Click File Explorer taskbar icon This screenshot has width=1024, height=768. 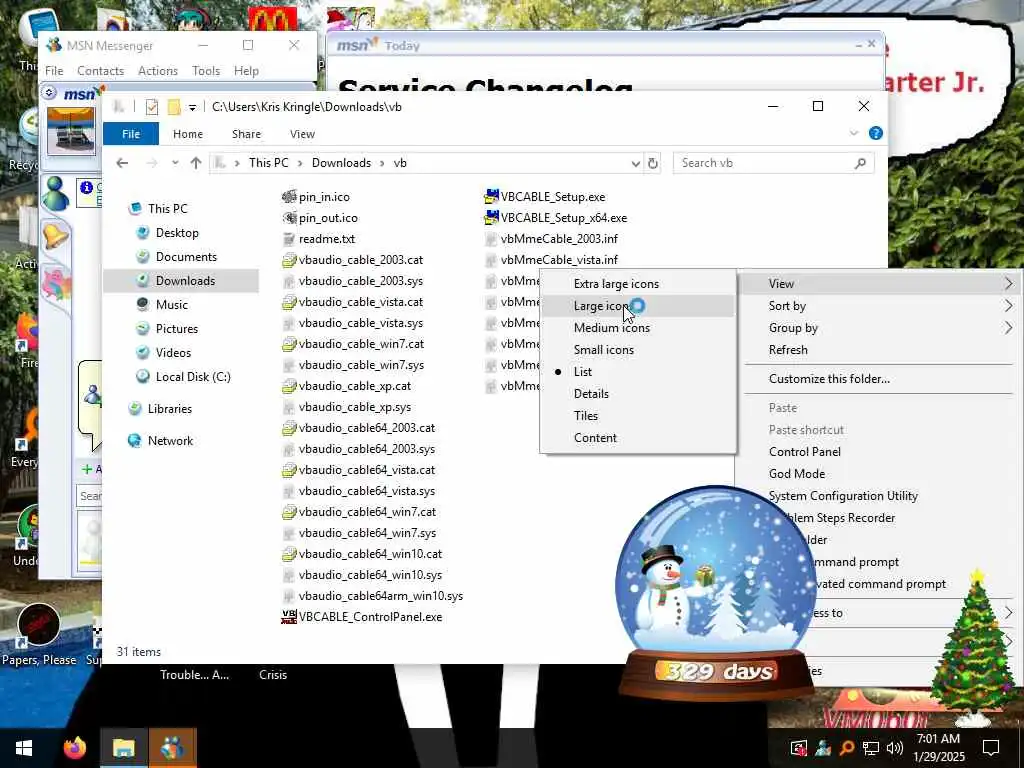pyautogui.click(x=123, y=748)
